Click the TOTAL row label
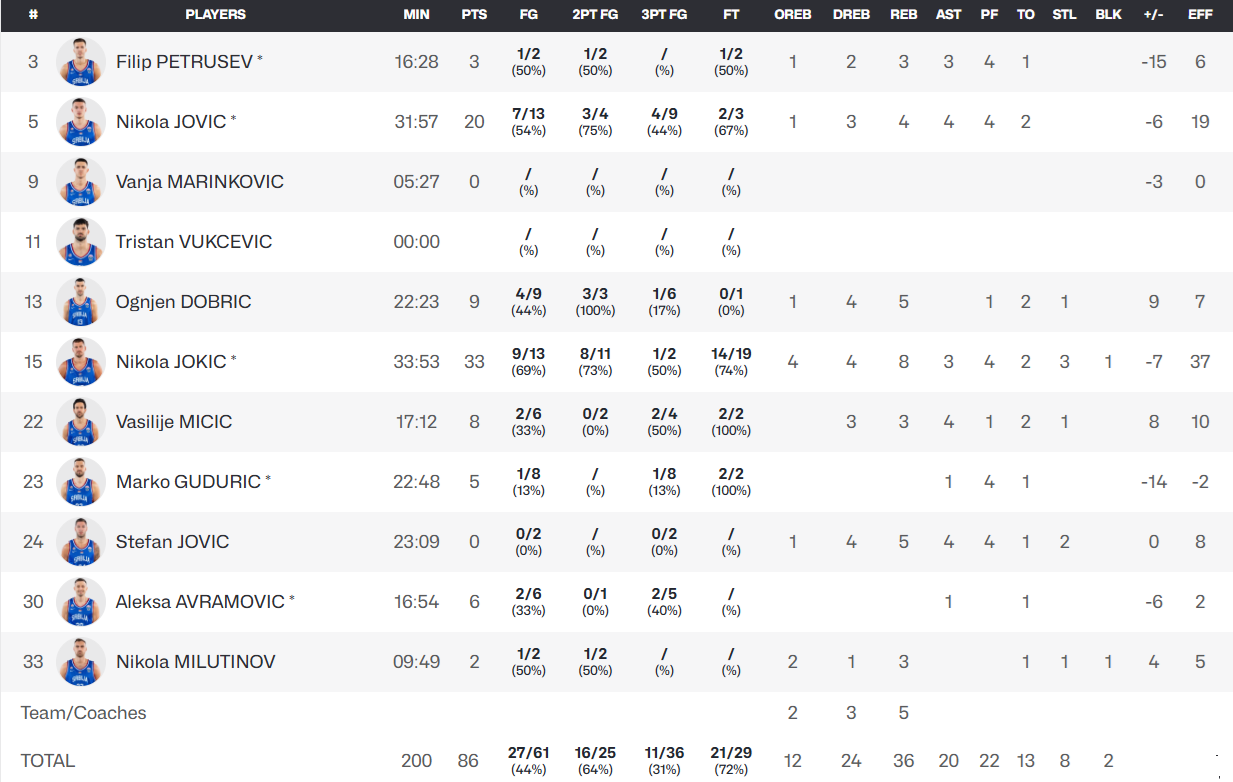Viewport: 1233px width, 782px height. pos(48,761)
